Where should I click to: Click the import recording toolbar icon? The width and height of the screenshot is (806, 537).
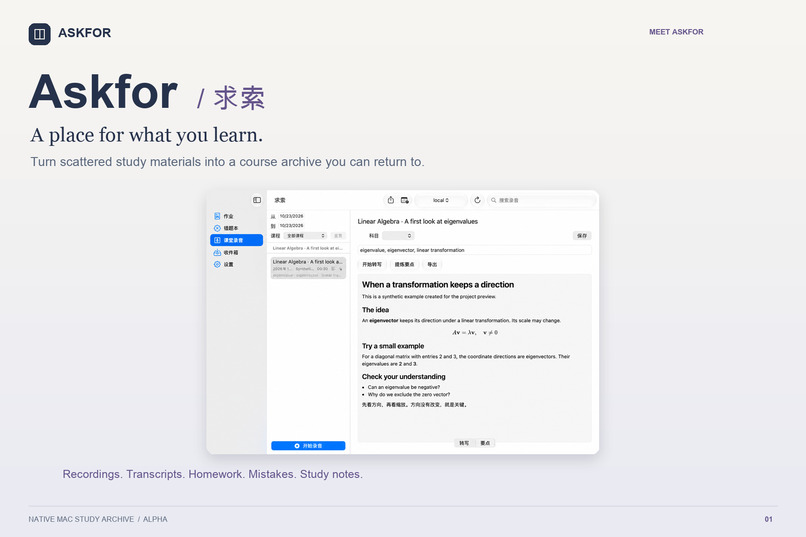pyautogui.click(x=405, y=200)
